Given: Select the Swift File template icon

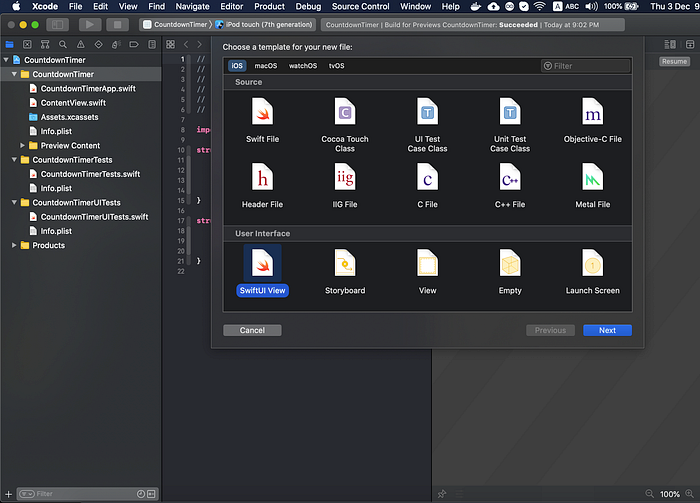Looking at the screenshot, I should tap(263, 111).
